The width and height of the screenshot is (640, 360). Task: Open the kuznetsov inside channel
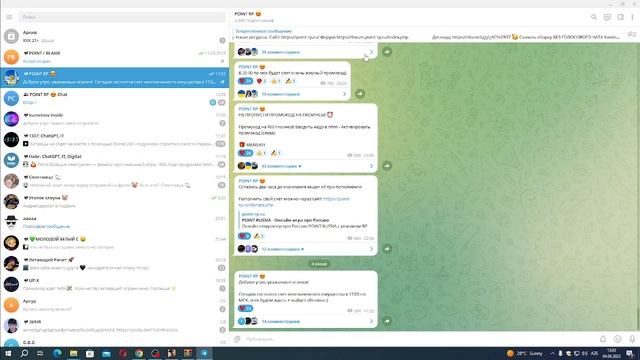tap(115, 119)
